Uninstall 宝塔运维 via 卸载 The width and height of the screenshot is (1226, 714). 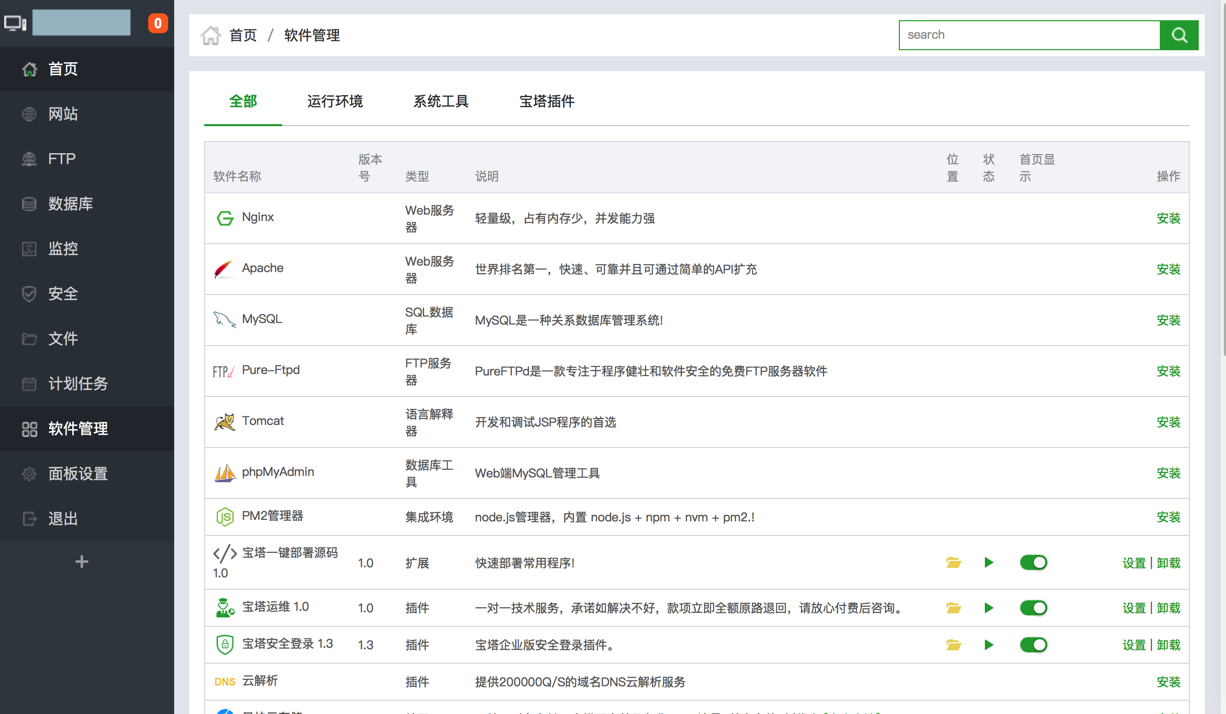pos(1168,608)
